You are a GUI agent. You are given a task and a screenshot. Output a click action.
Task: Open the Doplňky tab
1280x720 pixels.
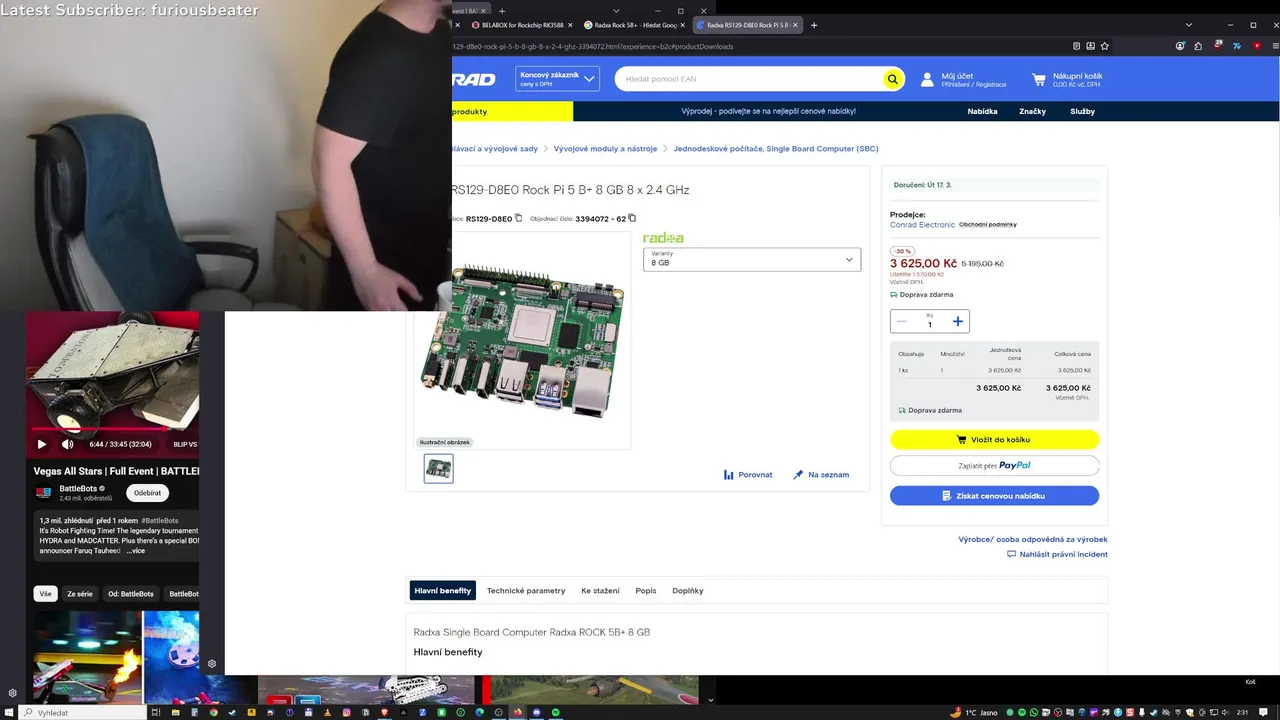(x=688, y=590)
